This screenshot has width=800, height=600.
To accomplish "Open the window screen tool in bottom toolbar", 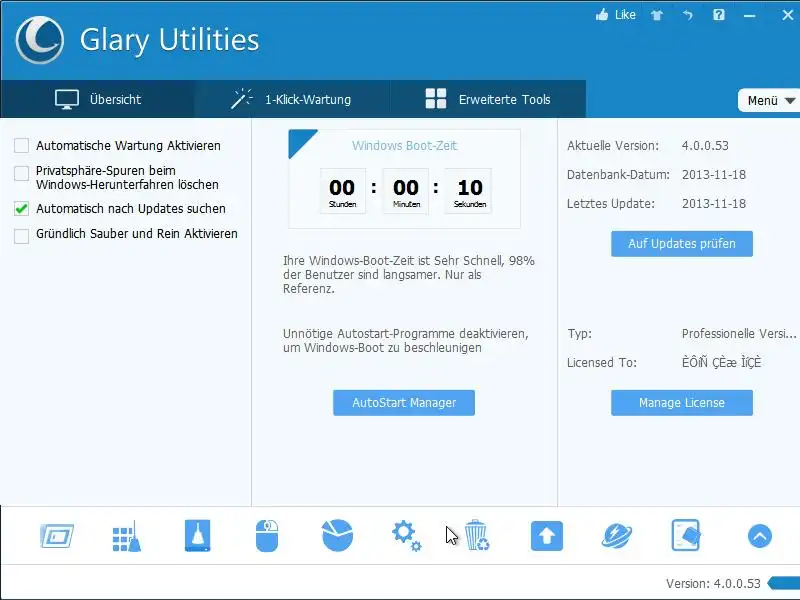I will click(57, 536).
